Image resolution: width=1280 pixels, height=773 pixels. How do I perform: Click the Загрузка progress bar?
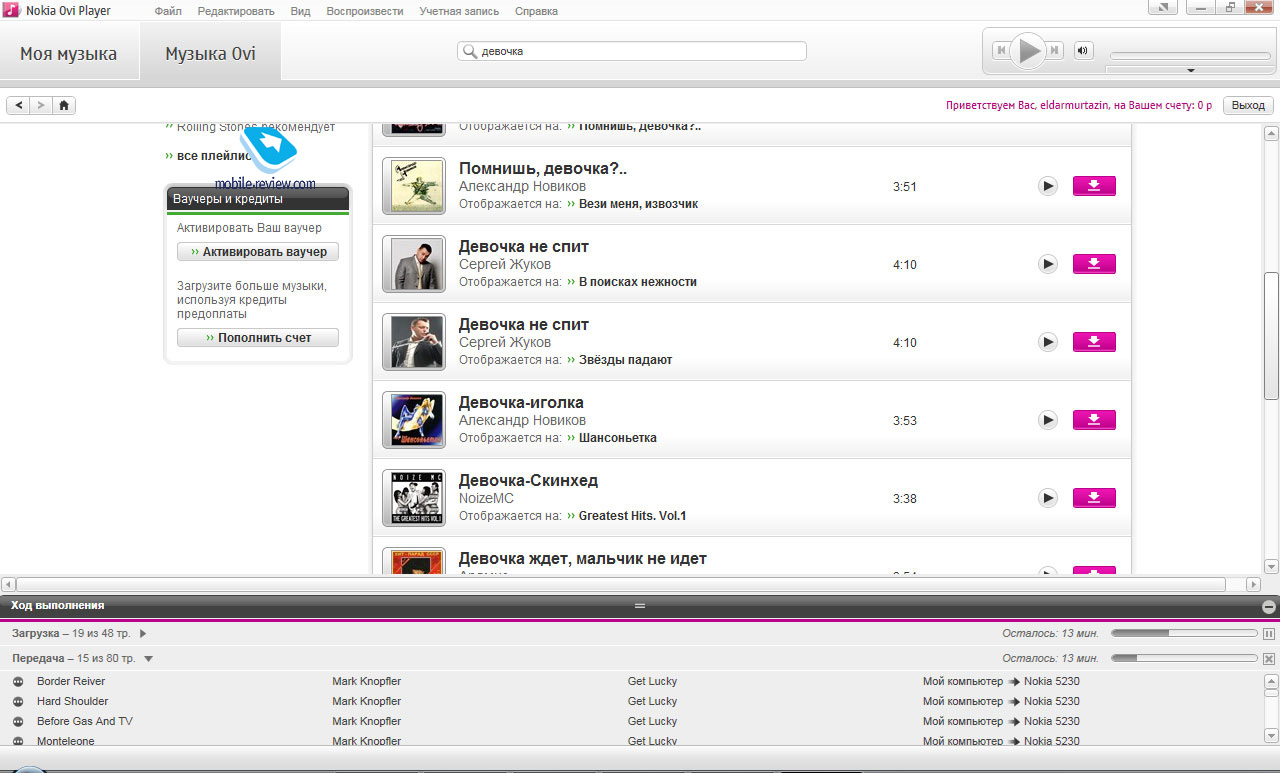tap(1184, 633)
